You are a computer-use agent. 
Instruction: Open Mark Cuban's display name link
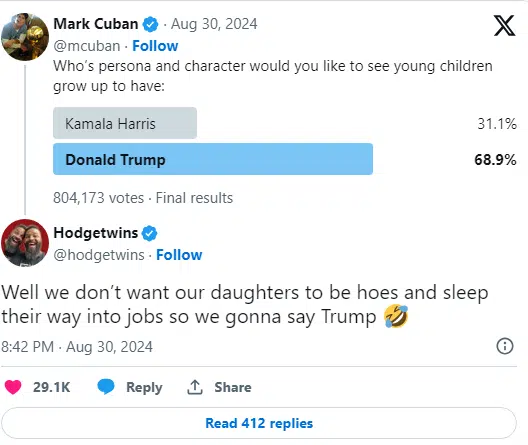pos(96,24)
